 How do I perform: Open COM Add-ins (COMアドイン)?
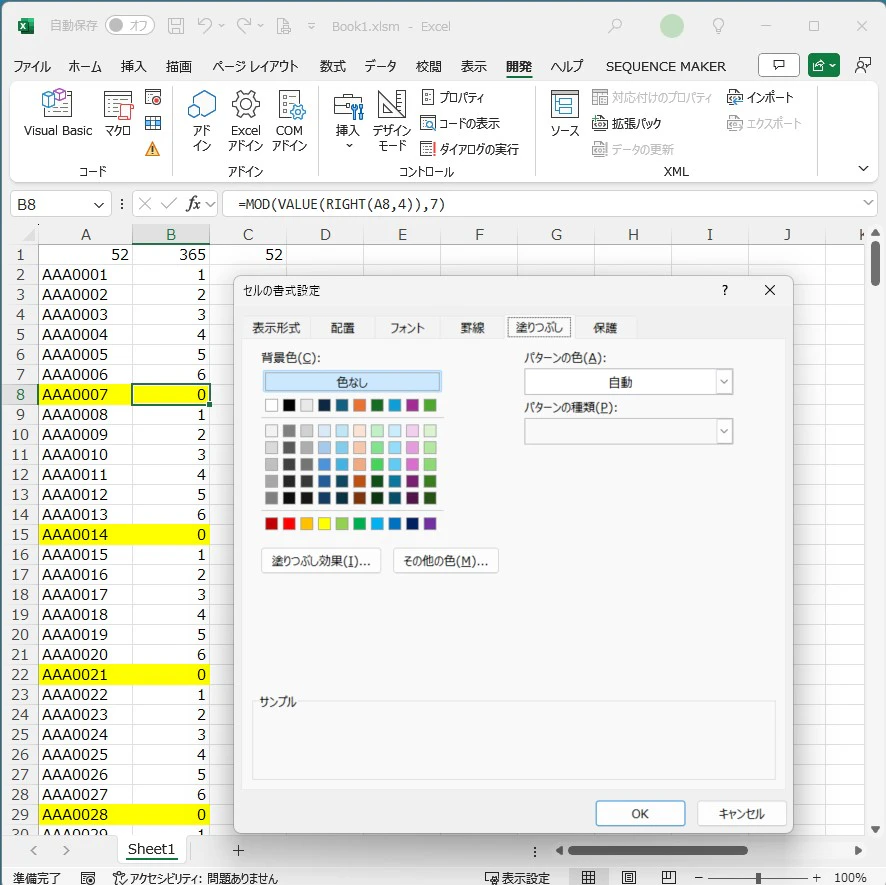point(290,120)
